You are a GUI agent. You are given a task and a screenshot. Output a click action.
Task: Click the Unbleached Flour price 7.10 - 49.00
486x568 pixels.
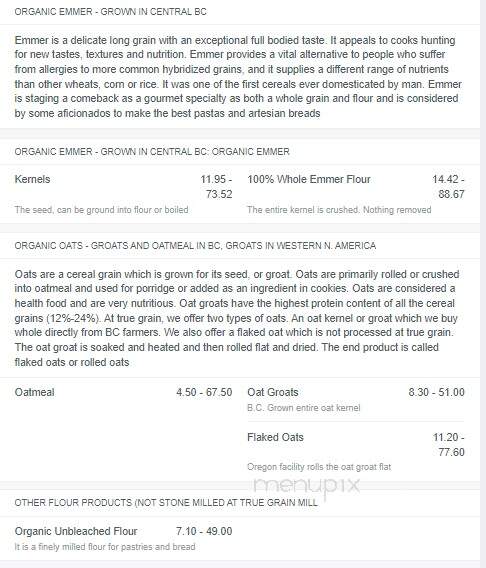tap(204, 531)
